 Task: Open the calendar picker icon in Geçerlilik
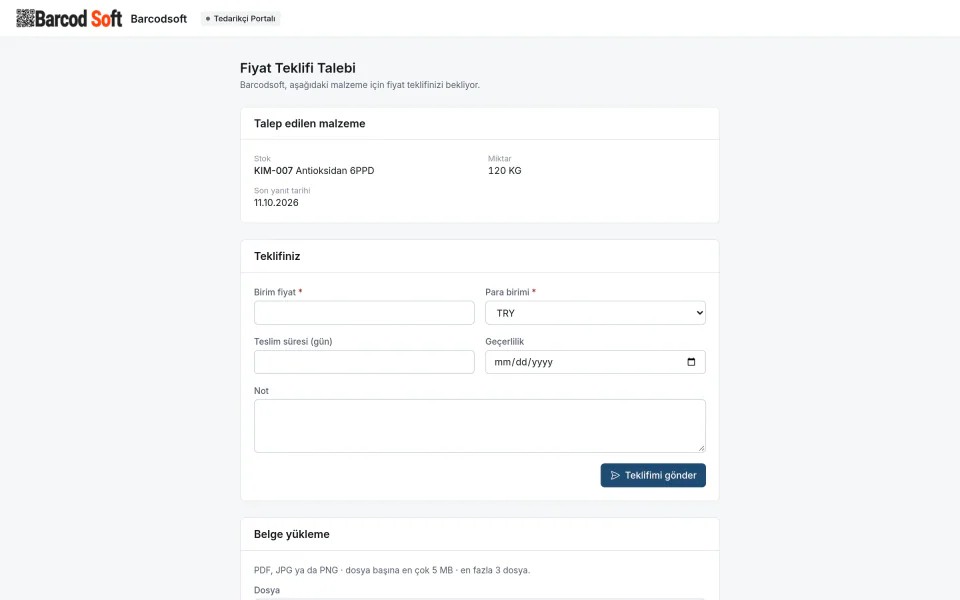(x=691, y=362)
